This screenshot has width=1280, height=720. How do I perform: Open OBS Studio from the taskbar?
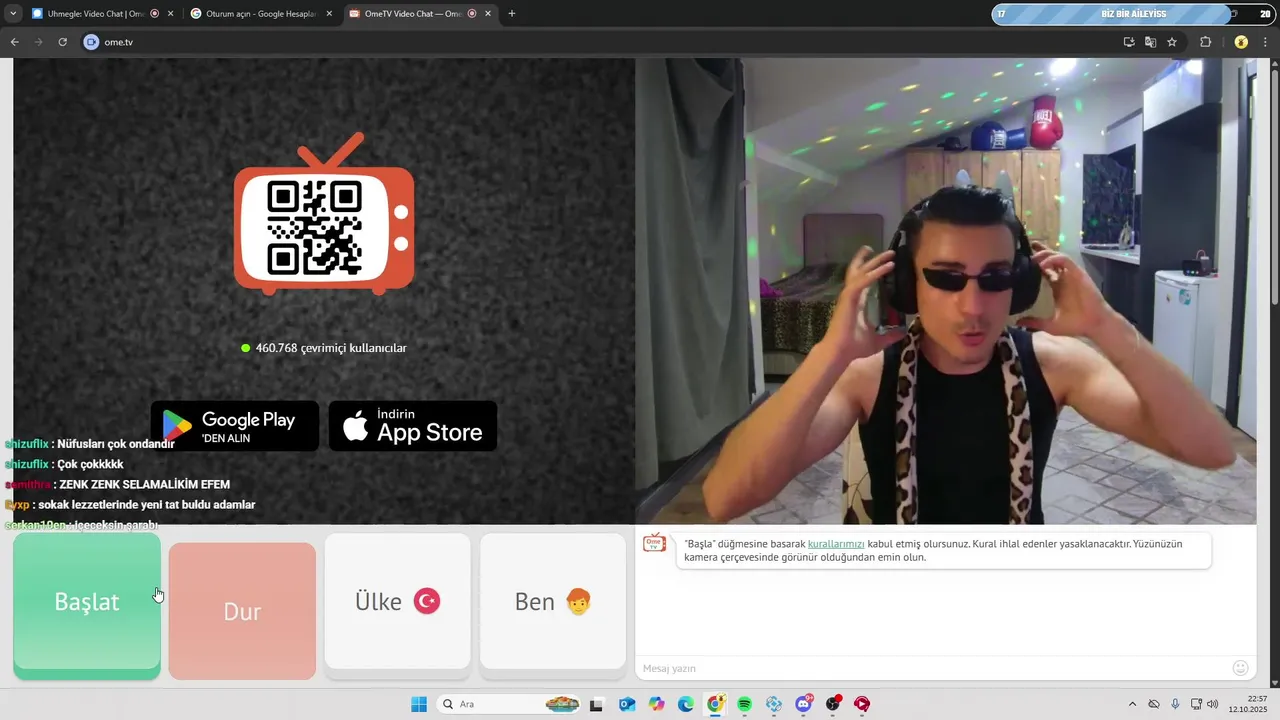[833, 704]
